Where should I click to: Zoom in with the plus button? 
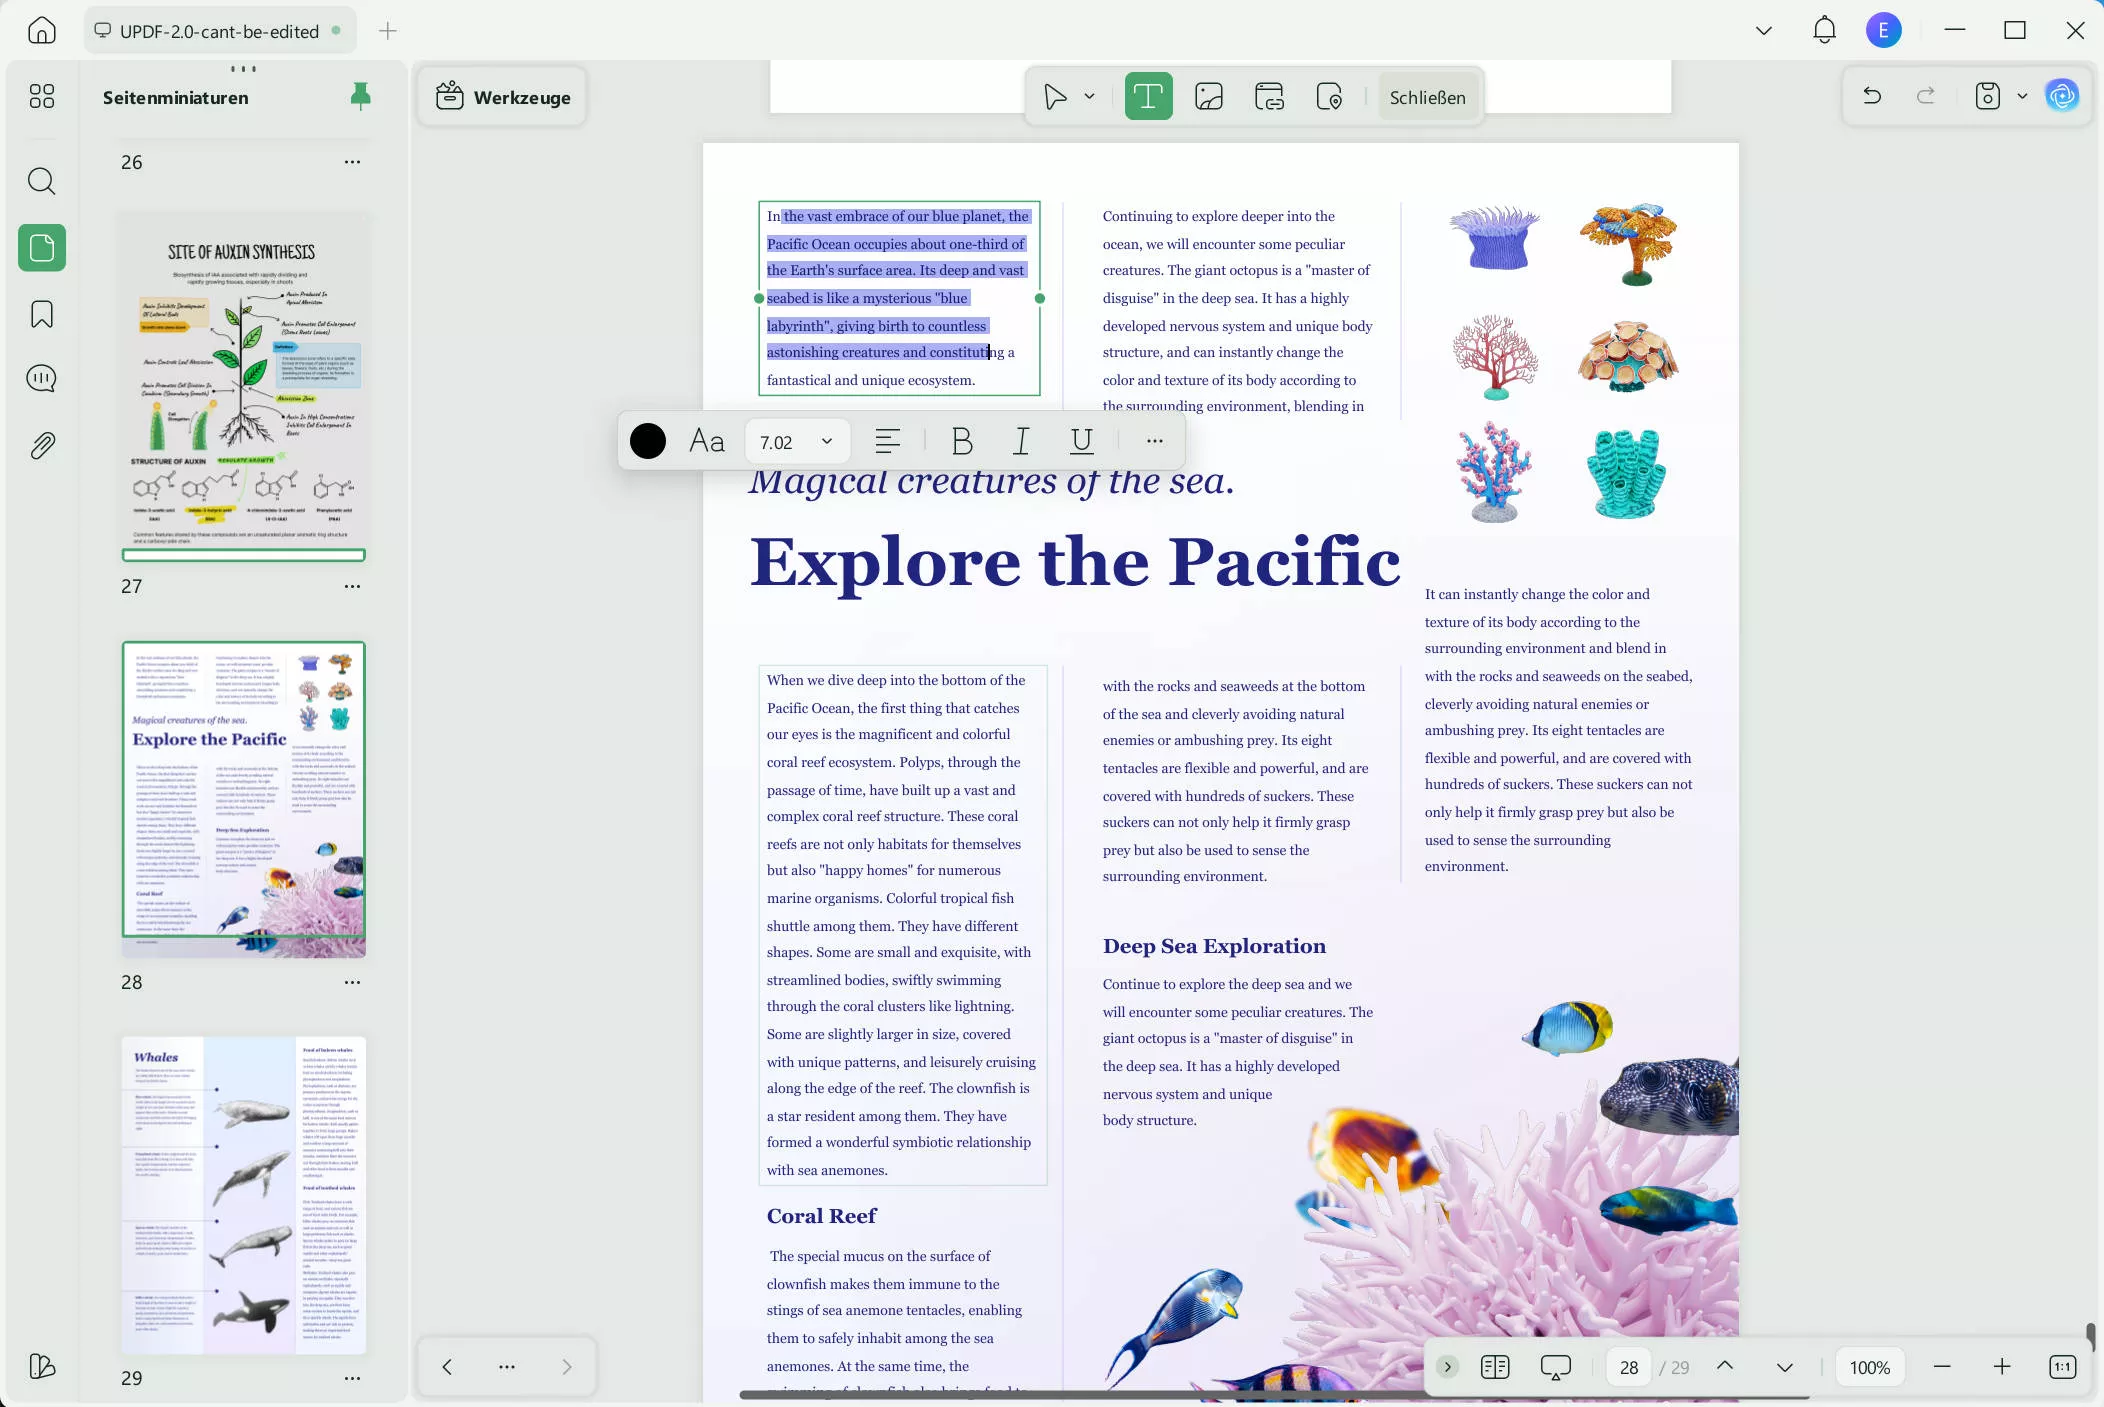tap(2002, 1367)
